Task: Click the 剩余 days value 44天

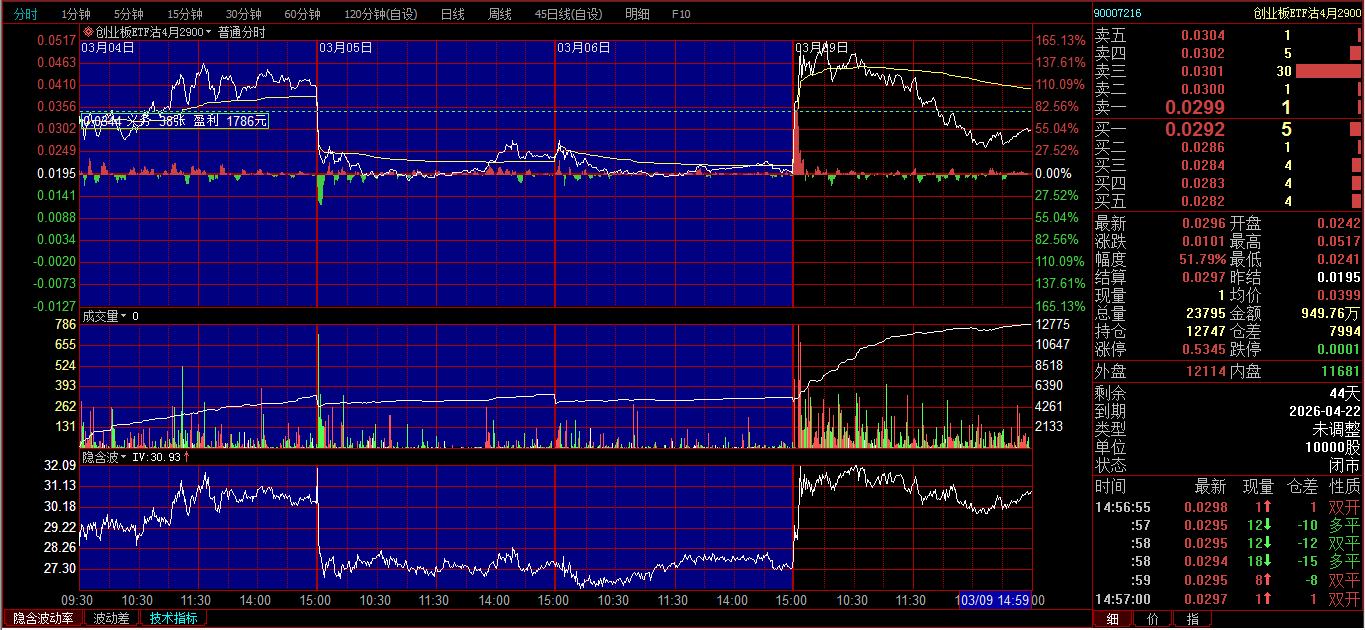Action: click(x=1345, y=393)
